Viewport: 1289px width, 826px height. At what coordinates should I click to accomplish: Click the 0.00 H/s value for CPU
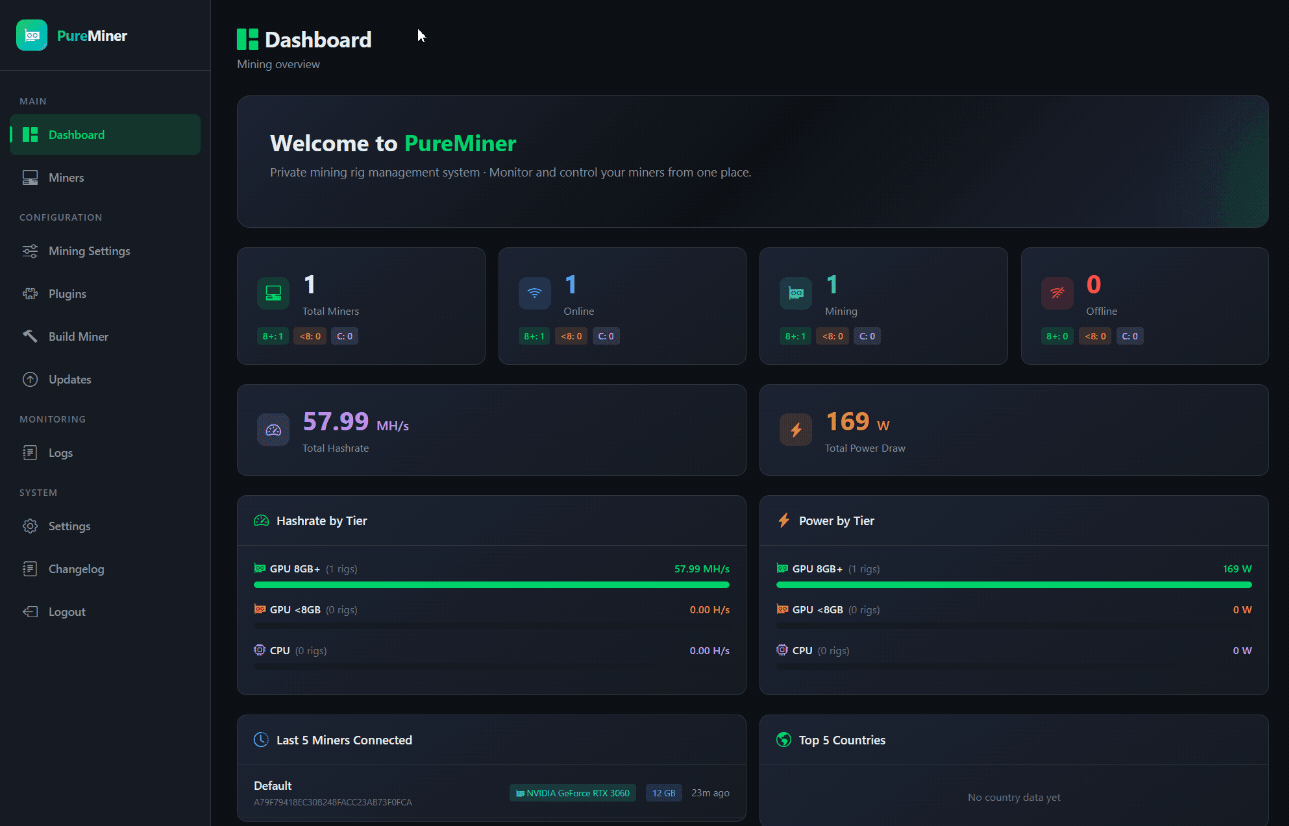(709, 651)
